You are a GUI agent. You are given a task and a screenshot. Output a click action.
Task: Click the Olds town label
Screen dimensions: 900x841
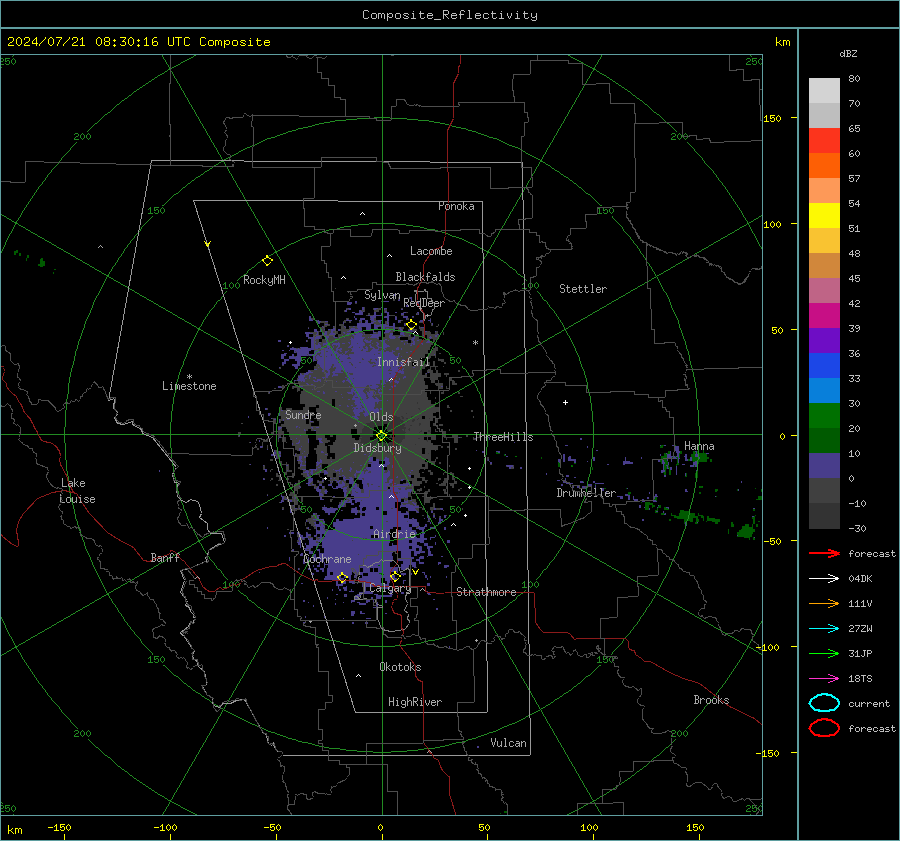point(381,417)
